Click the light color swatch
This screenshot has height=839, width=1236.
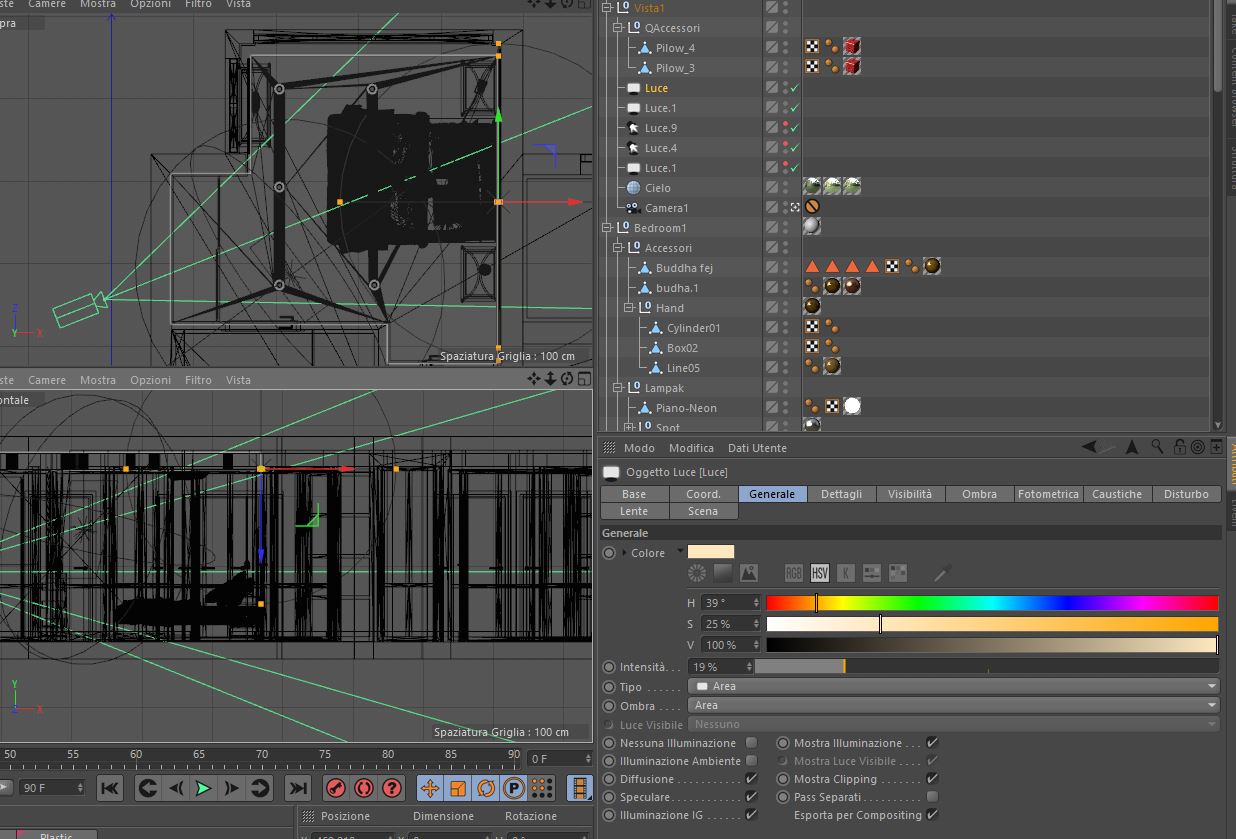[711, 552]
